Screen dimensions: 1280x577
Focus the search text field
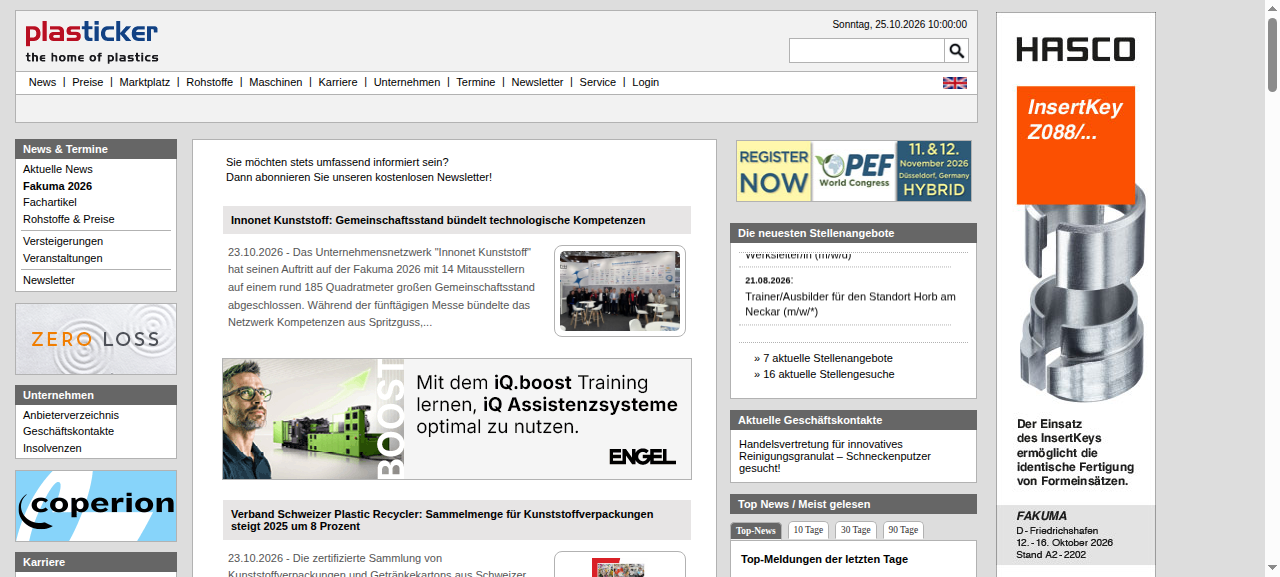[x=867, y=51]
